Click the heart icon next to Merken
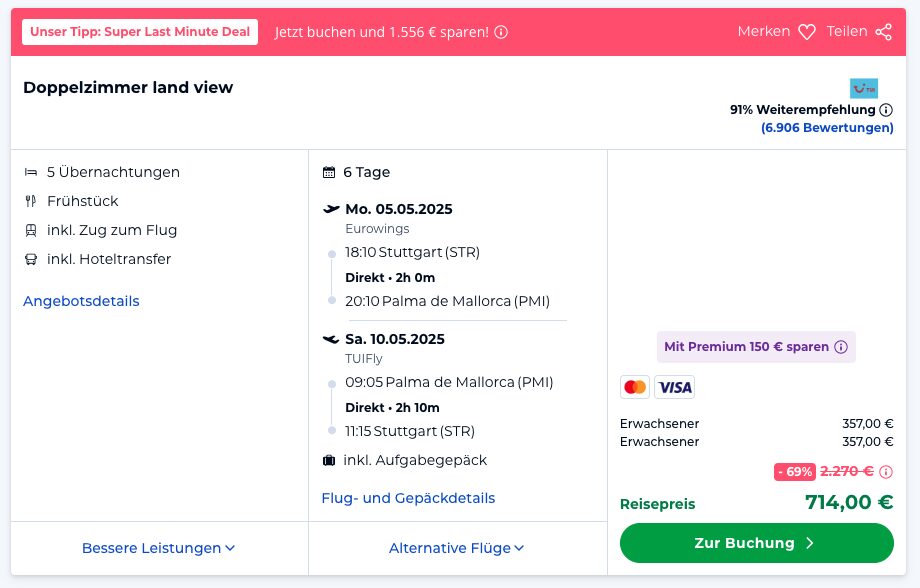 click(x=807, y=32)
